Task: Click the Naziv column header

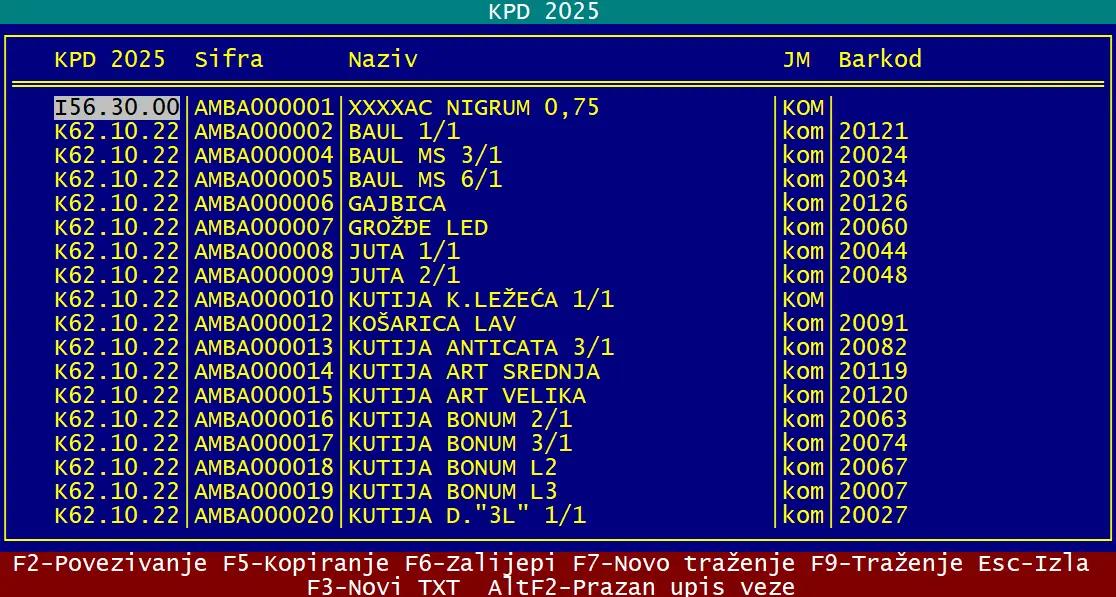Action: tap(381, 59)
